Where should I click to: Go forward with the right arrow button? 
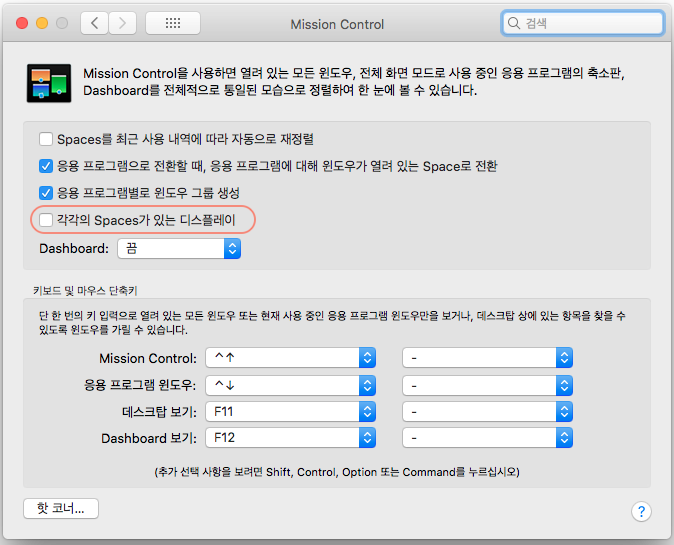click(123, 23)
